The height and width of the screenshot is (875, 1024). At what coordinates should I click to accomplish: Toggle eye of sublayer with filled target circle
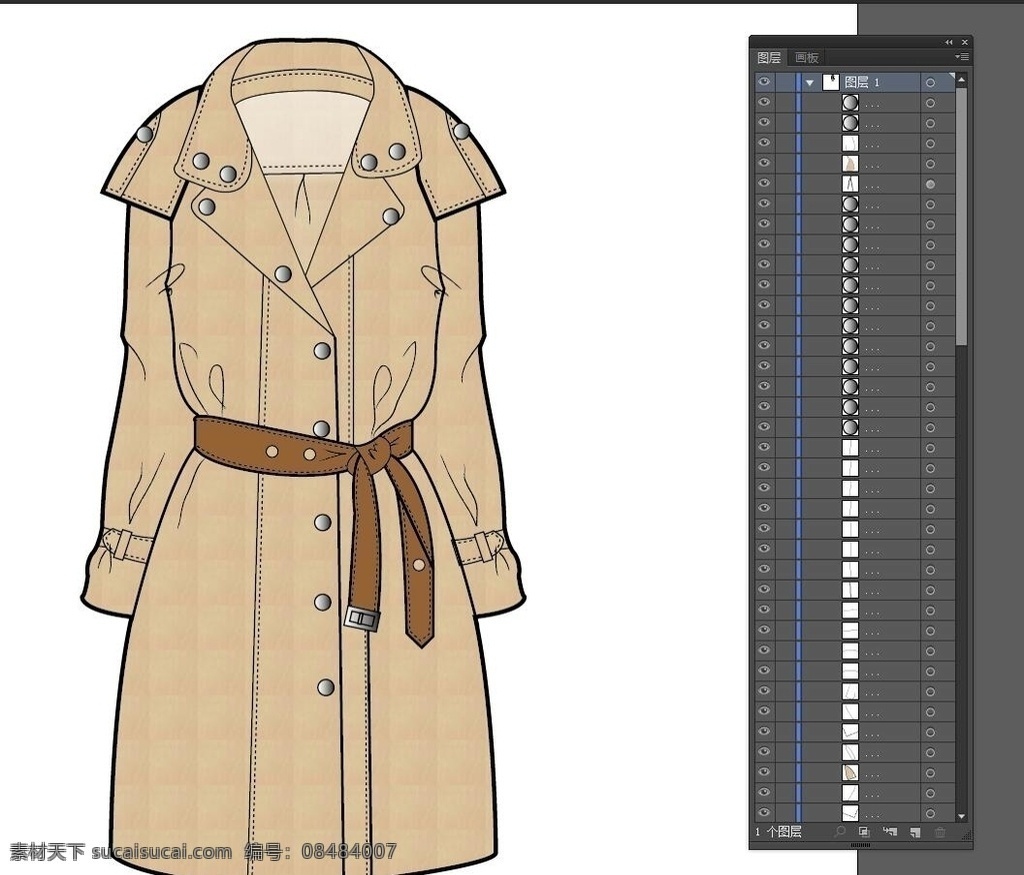point(764,183)
